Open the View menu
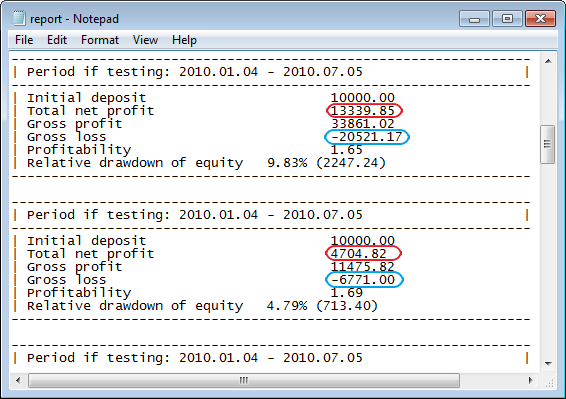Screen dimensions: 566x399 [x=145, y=40]
